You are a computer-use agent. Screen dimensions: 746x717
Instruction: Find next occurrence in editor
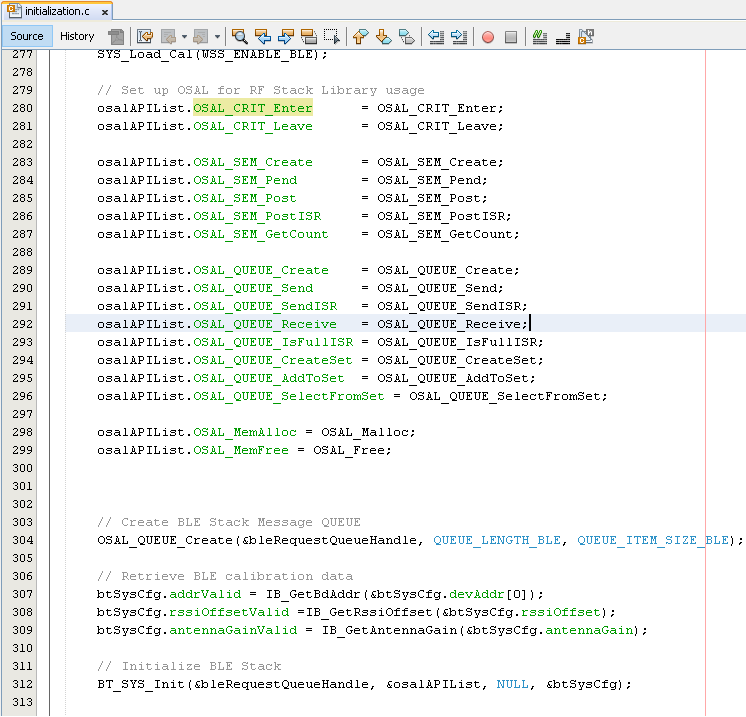[285, 37]
